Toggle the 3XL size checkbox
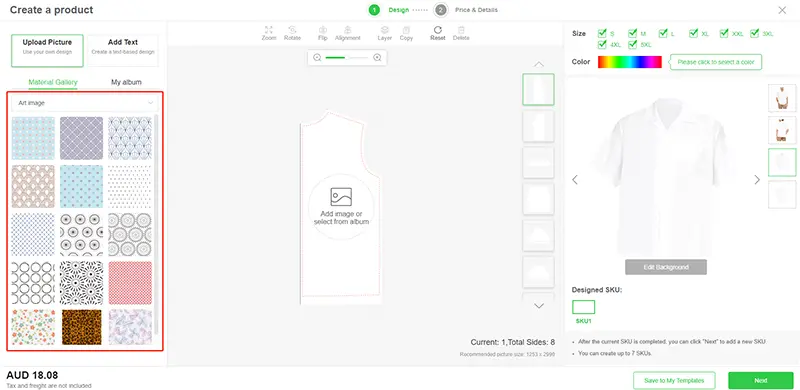This screenshot has width=800, height=390. [x=755, y=33]
